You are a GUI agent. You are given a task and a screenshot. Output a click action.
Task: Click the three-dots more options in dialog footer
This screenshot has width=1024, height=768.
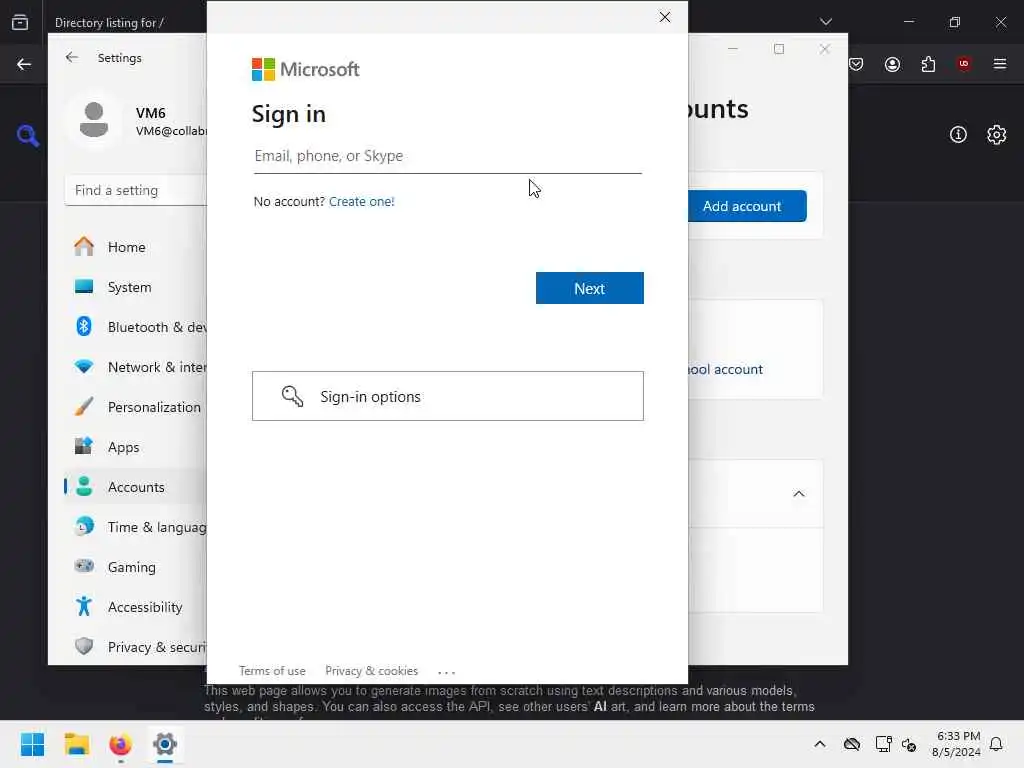447,671
